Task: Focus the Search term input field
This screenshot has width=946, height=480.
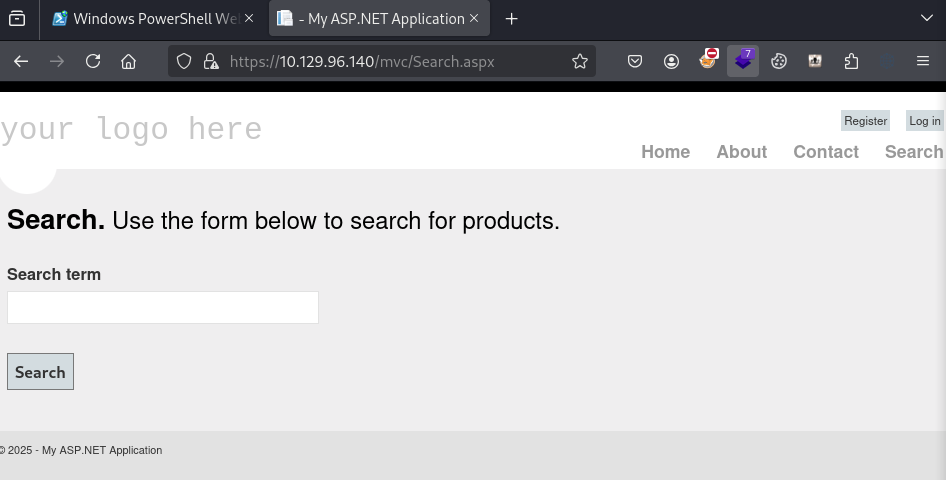Action: pos(163,308)
